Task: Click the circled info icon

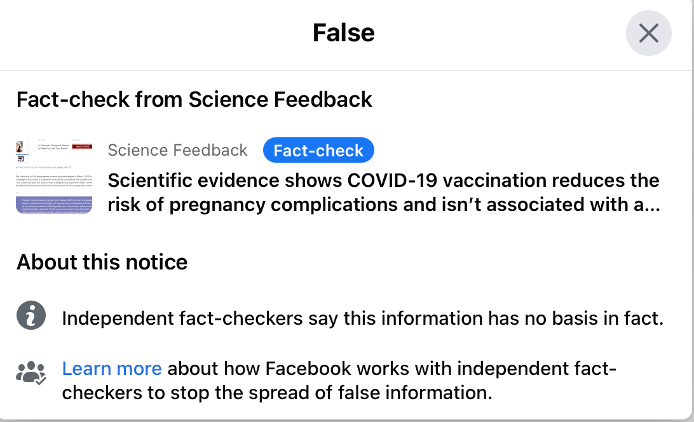Action: [x=31, y=318]
